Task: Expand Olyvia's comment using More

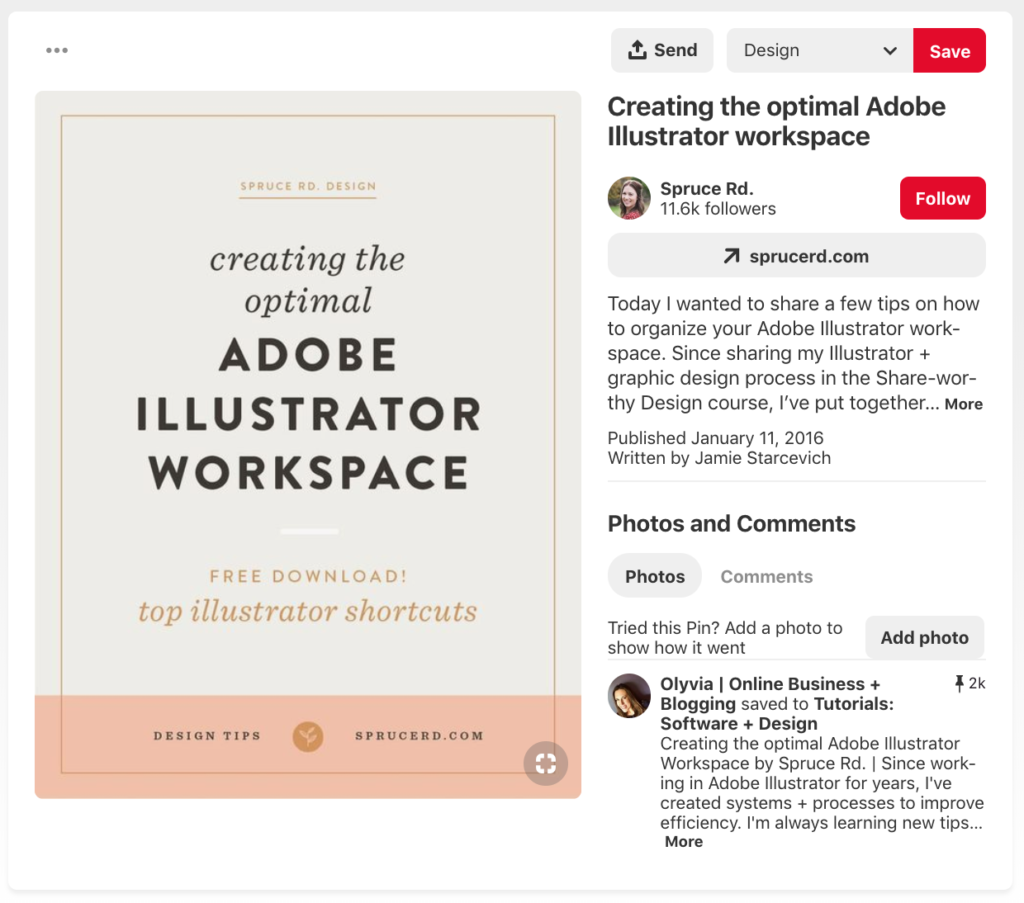Action: (x=683, y=842)
